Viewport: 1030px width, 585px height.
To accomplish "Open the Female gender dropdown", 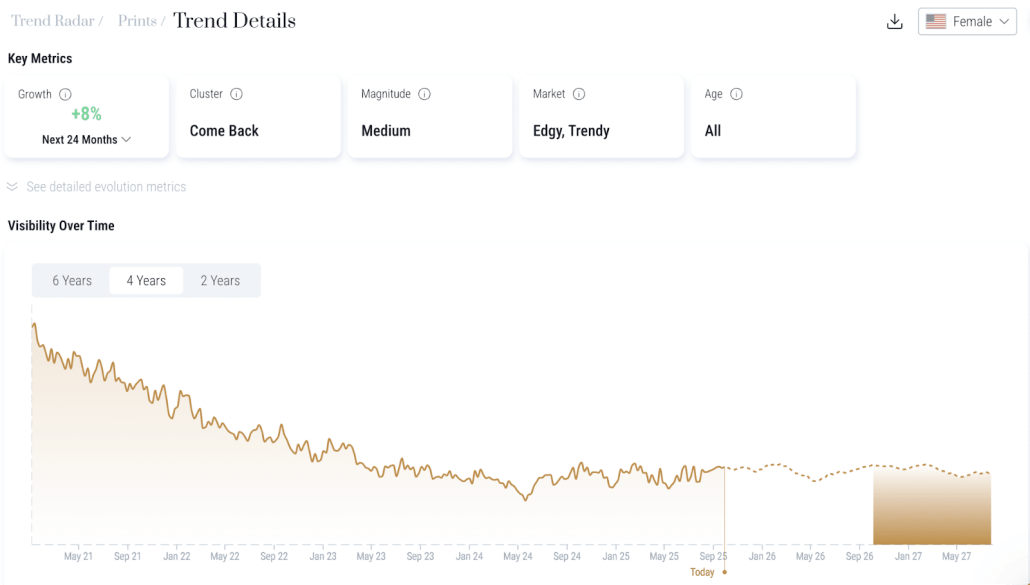I will coord(967,22).
